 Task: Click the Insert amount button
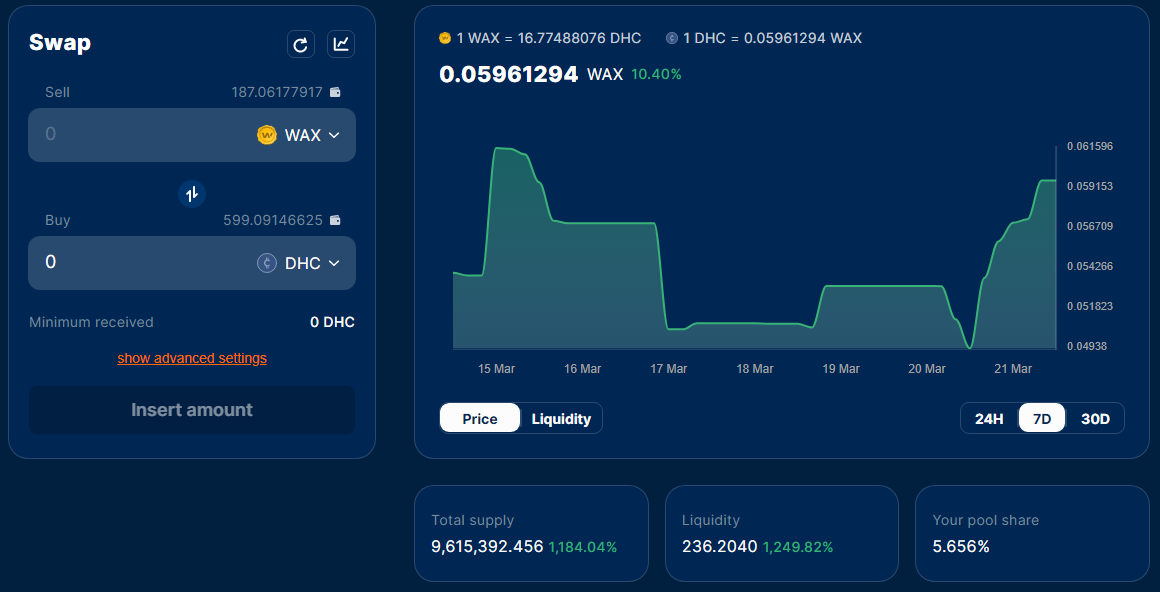pyautogui.click(x=192, y=410)
